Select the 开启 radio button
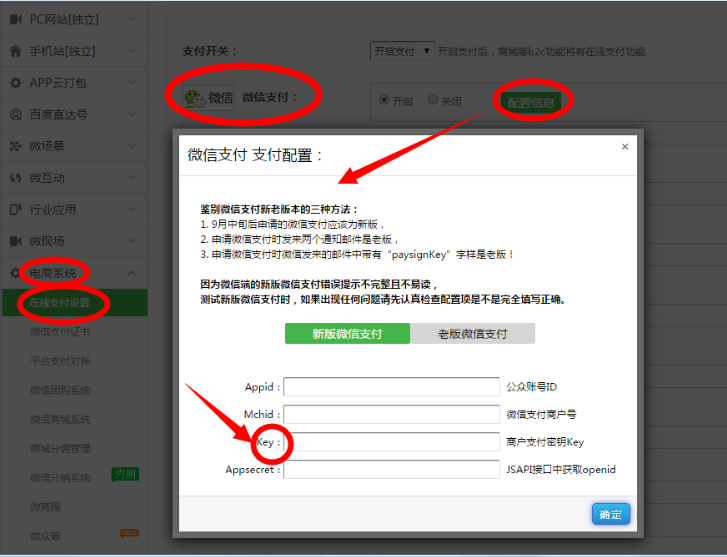The image size is (727, 557). 384,100
